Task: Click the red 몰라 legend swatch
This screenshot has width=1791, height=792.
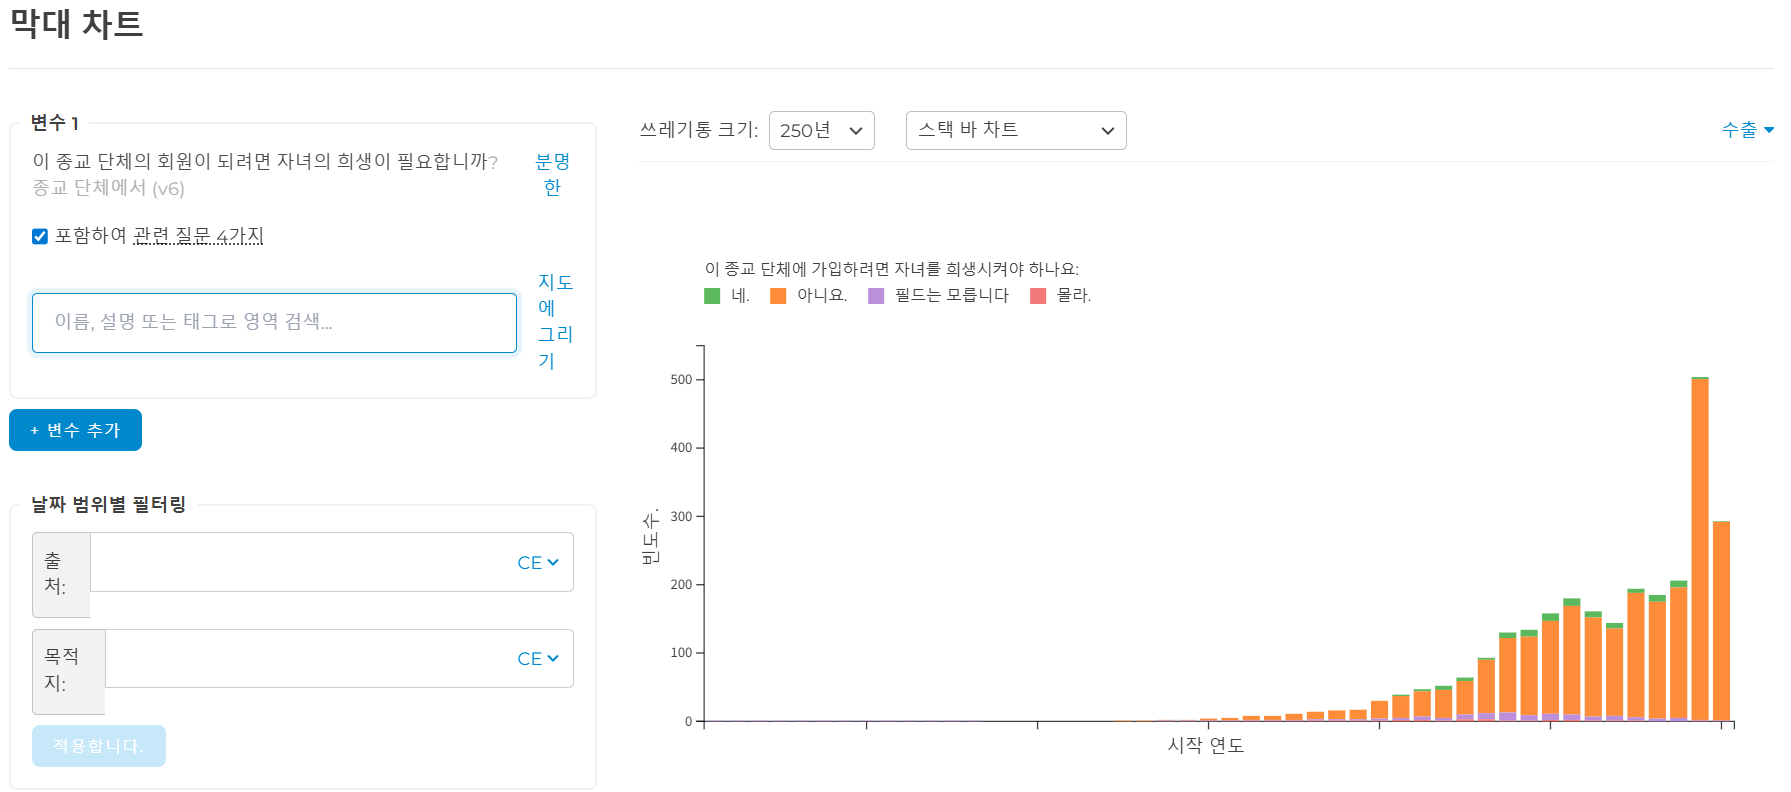Action: 1038,296
